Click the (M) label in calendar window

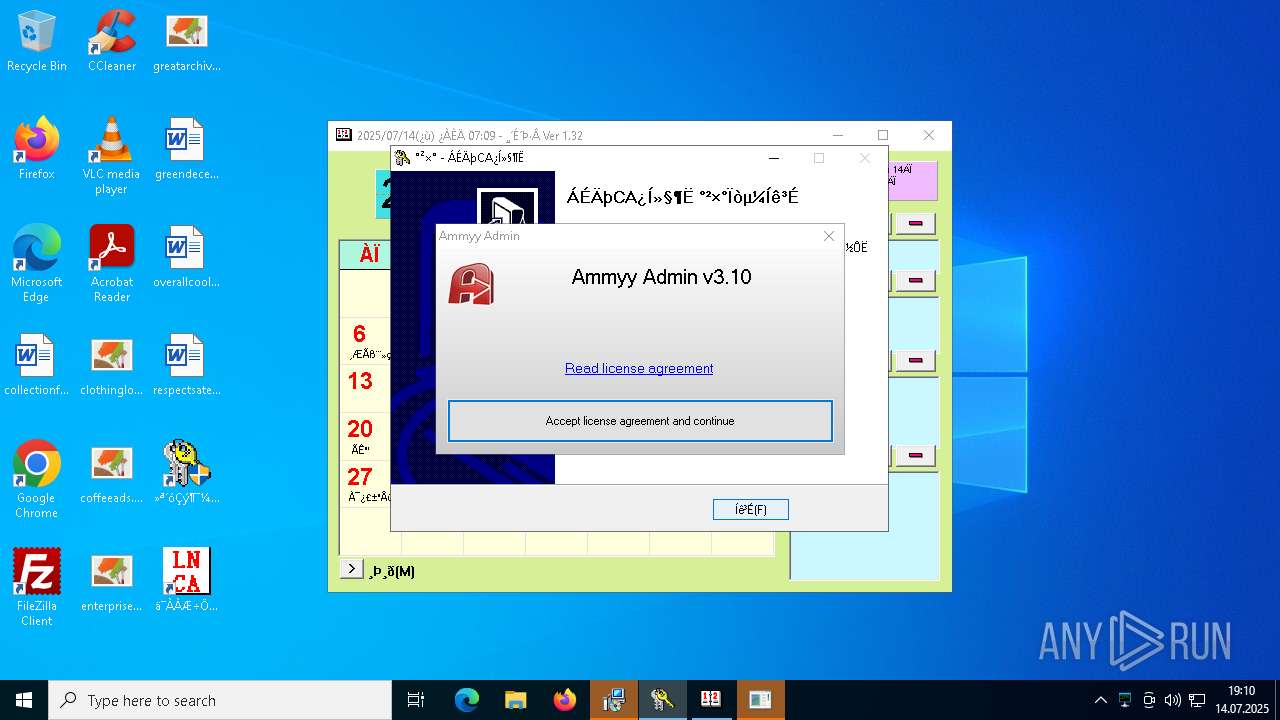pyautogui.click(x=392, y=571)
